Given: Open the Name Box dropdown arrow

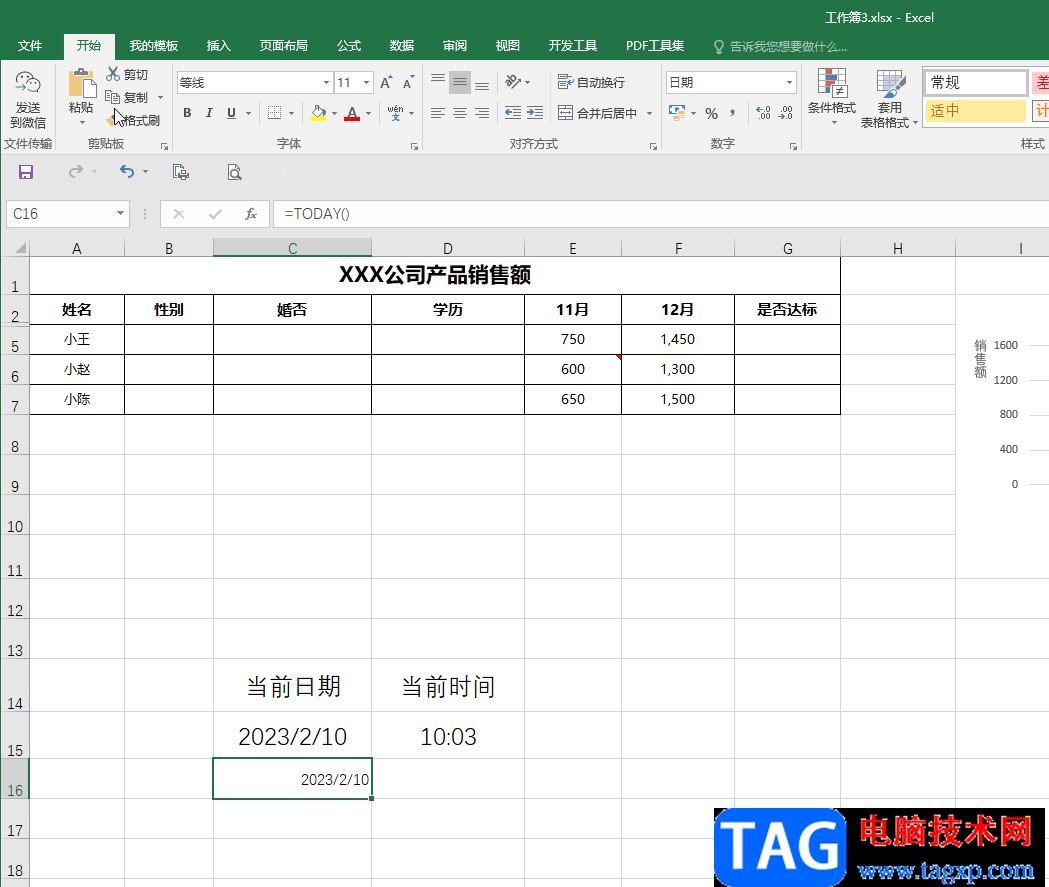Looking at the screenshot, I should pyautogui.click(x=120, y=214).
